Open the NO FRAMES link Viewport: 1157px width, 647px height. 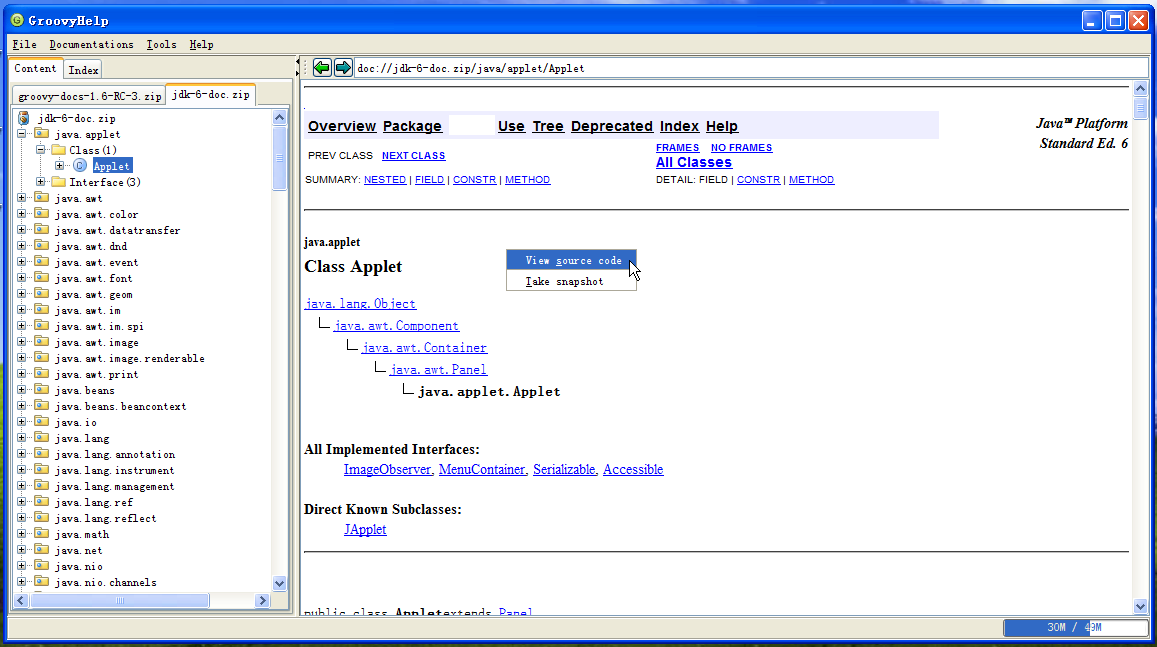tap(742, 148)
